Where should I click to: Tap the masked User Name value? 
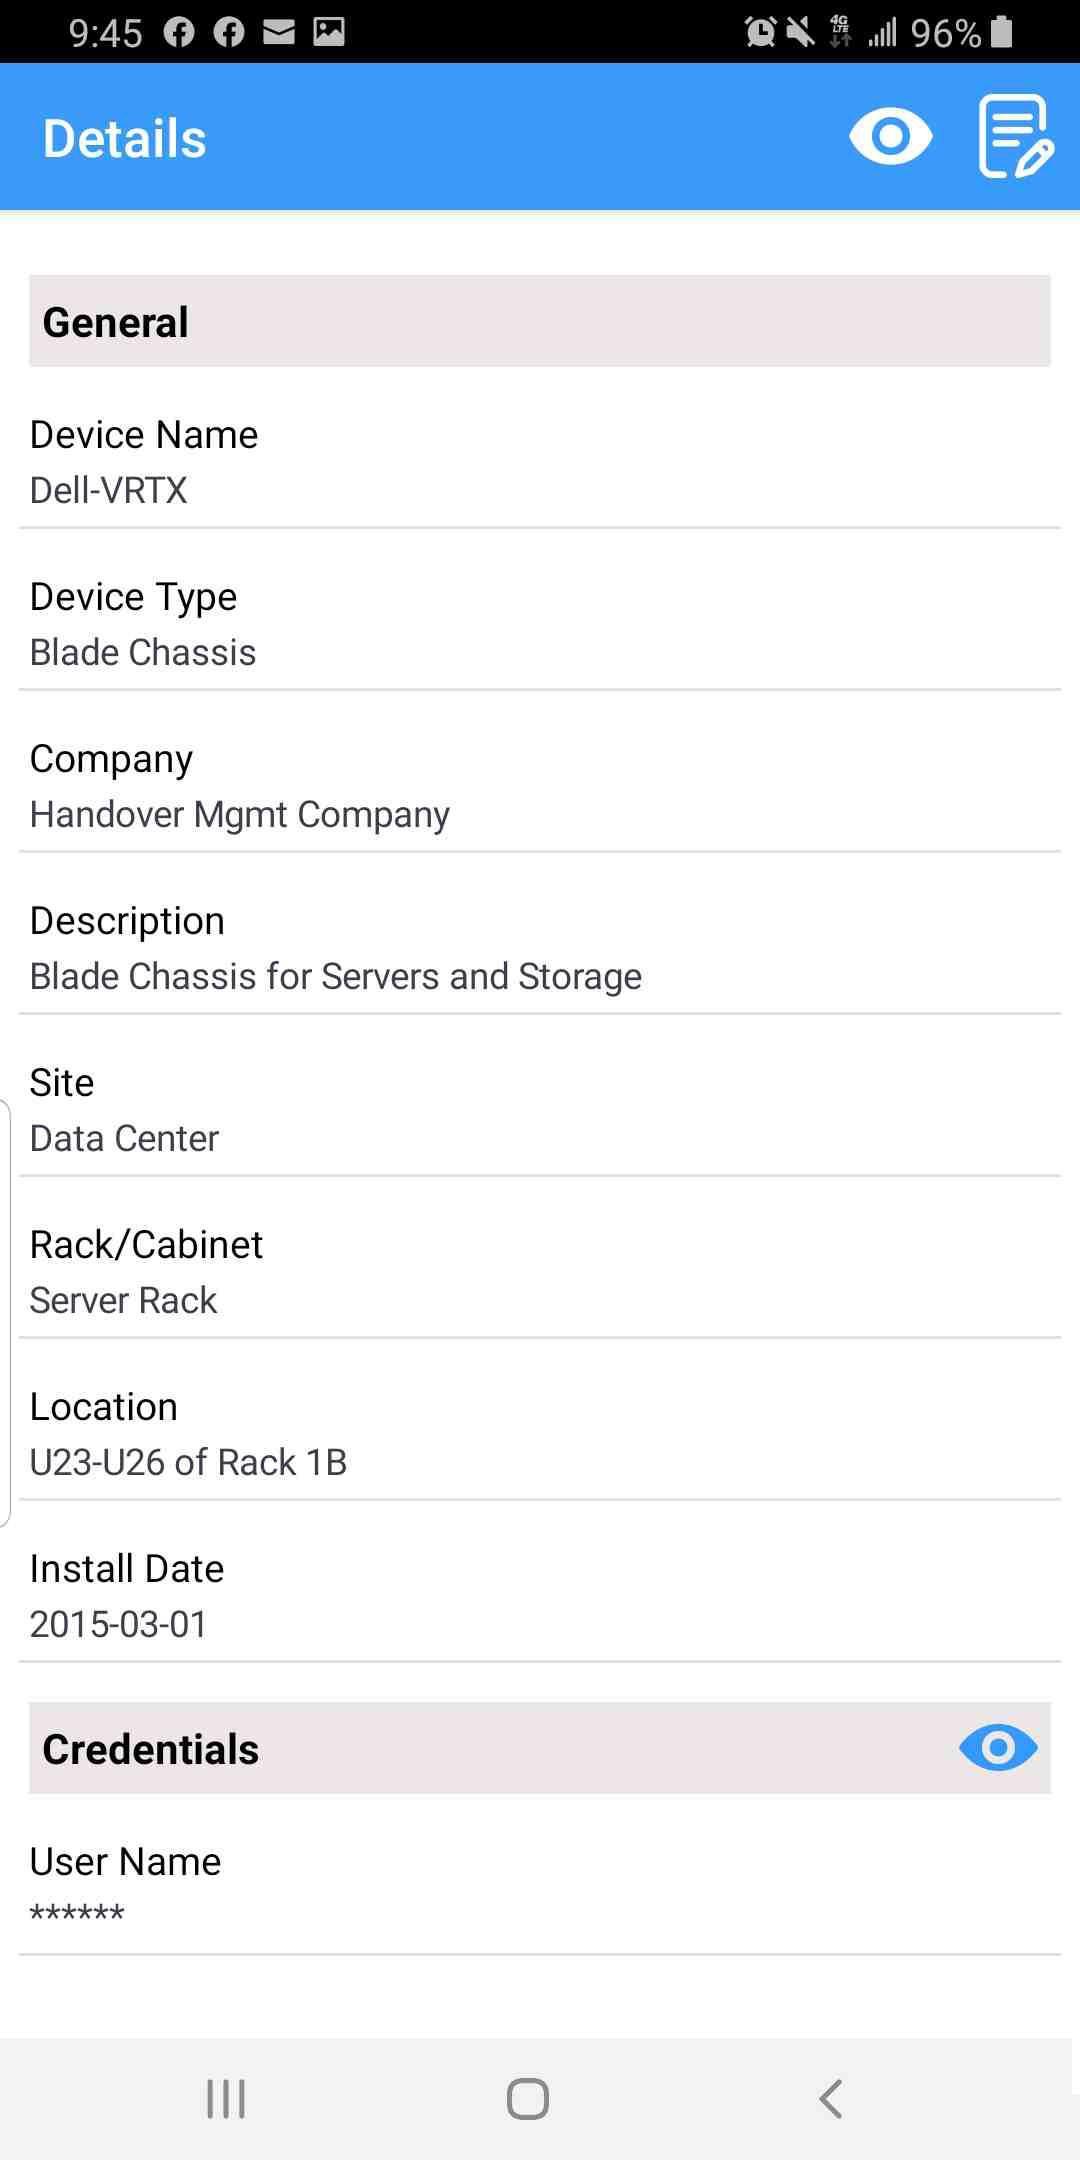[x=77, y=1914]
